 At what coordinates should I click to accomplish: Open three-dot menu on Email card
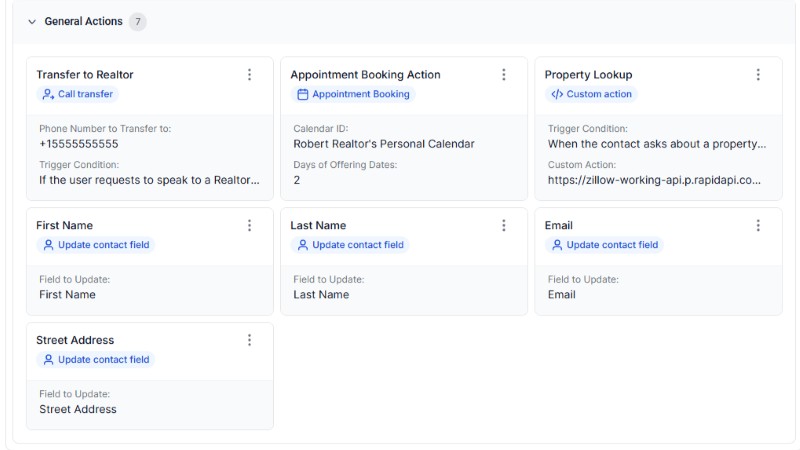click(757, 226)
